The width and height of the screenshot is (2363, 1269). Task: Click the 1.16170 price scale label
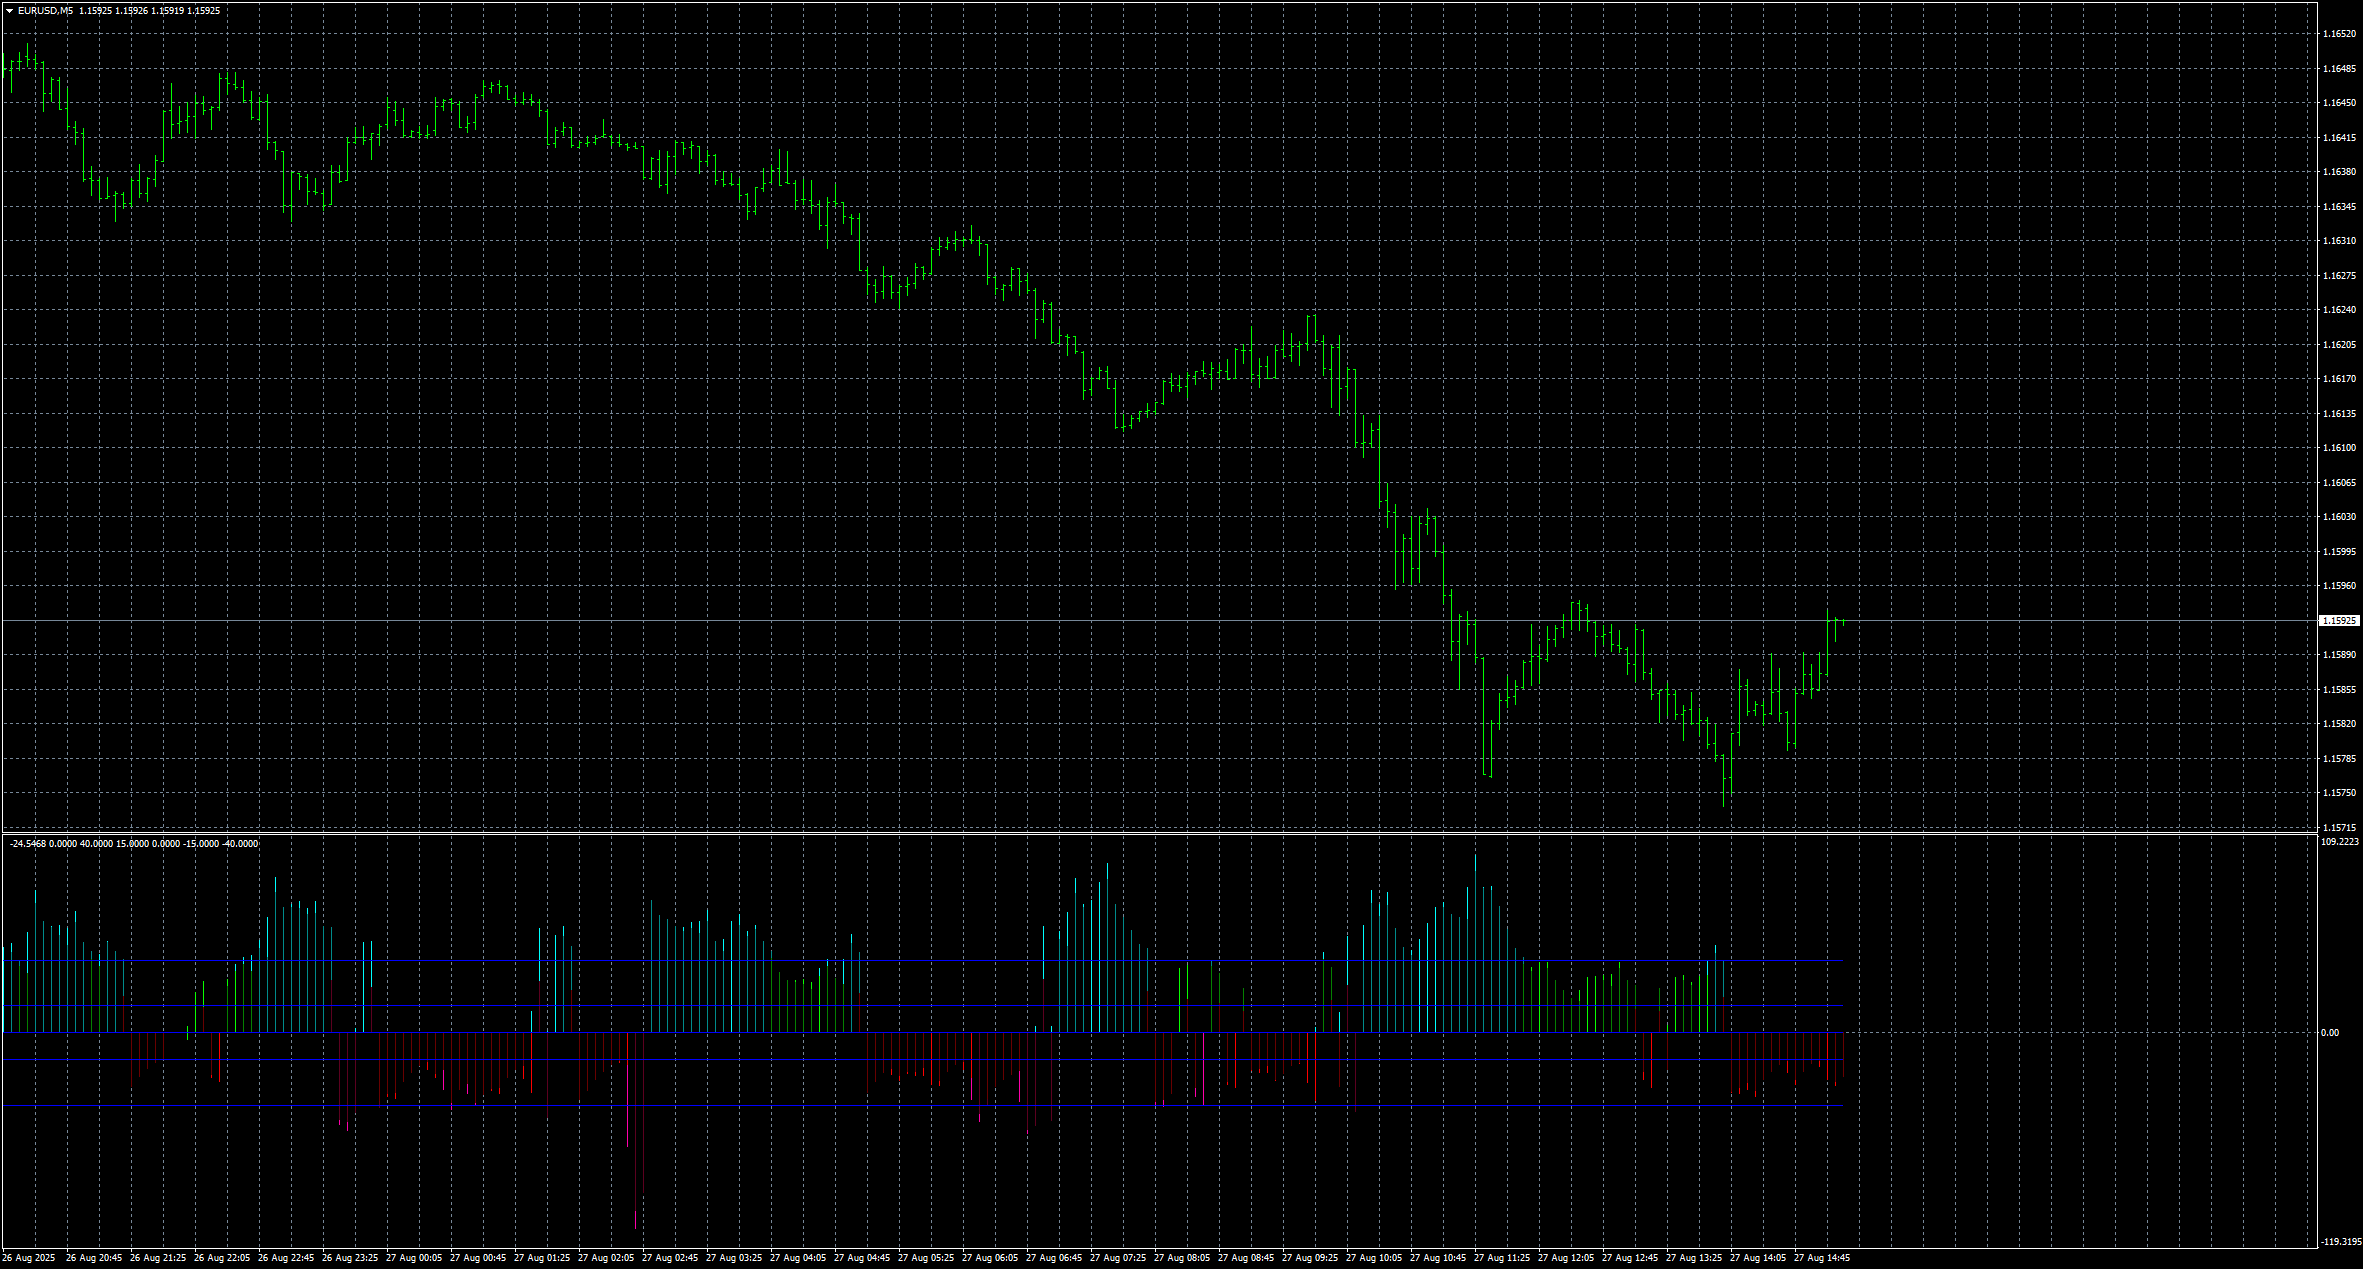(2338, 379)
